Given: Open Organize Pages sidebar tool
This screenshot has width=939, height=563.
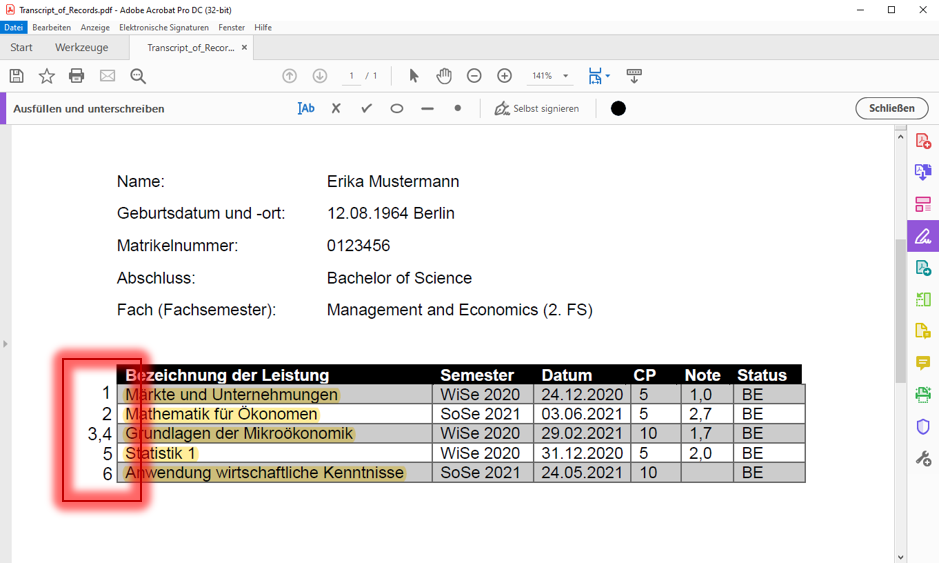Looking at the screenshot, I should [923, 204].
